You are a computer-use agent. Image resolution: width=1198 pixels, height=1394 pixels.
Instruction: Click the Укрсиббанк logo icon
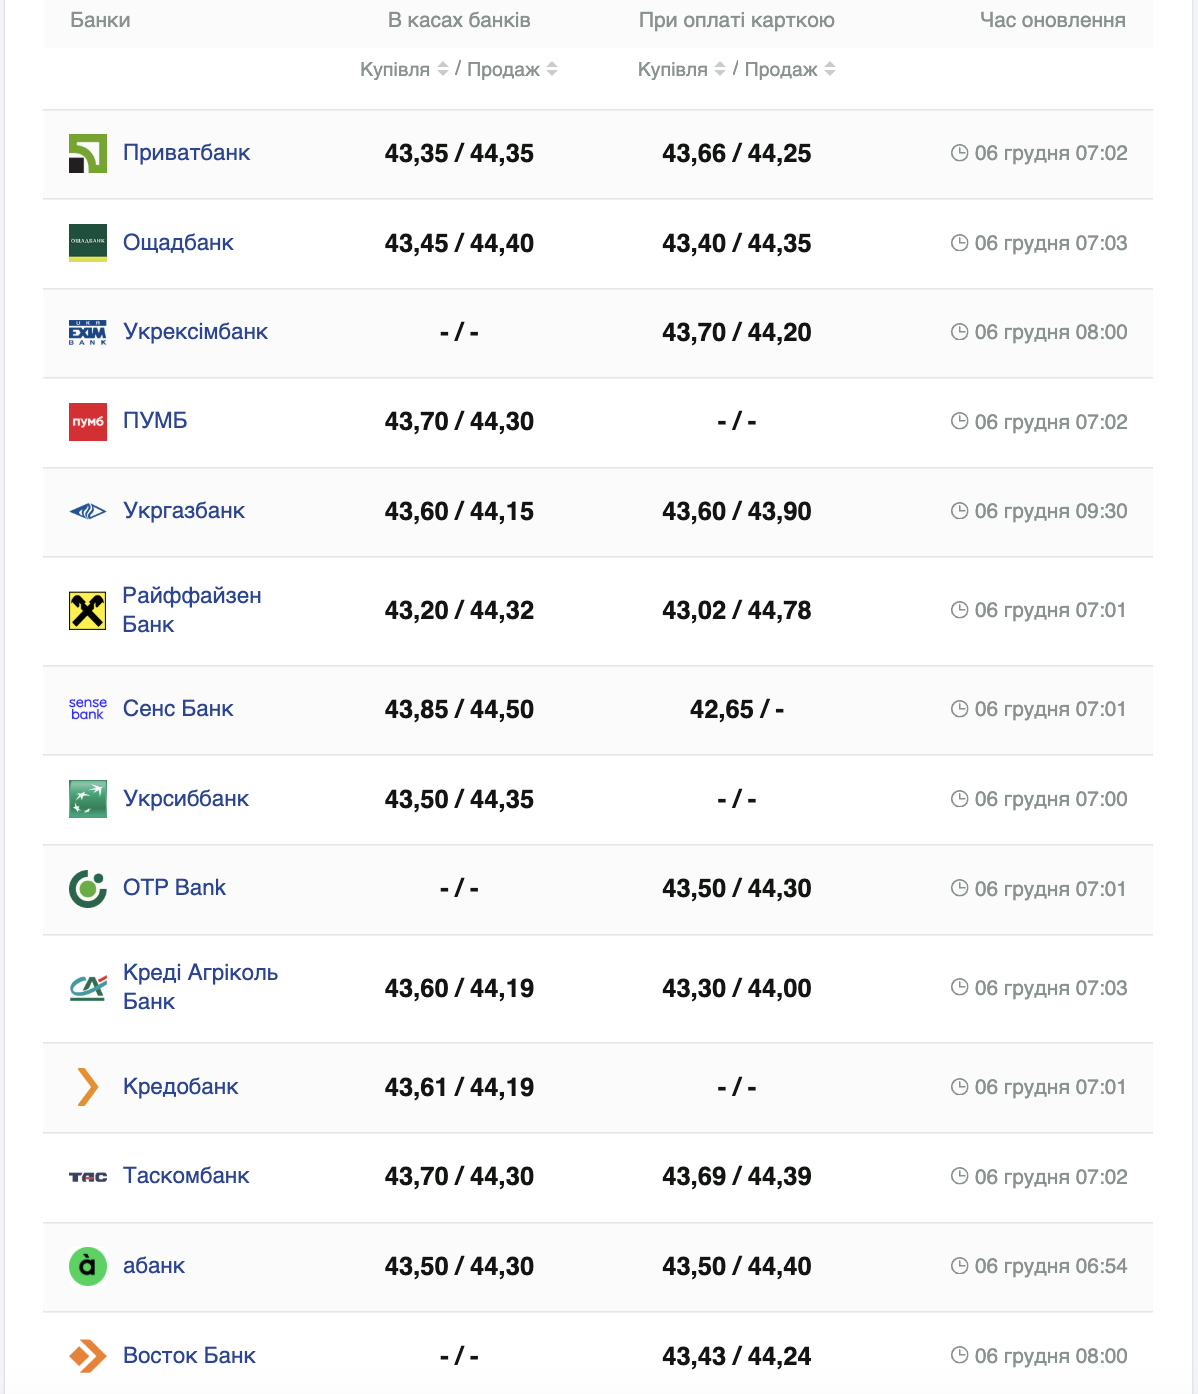(x=88, y=799)
